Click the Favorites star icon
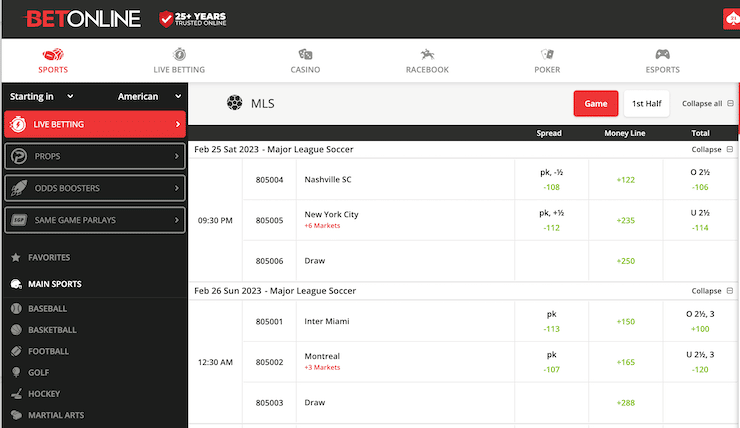 tap(16, 257)
